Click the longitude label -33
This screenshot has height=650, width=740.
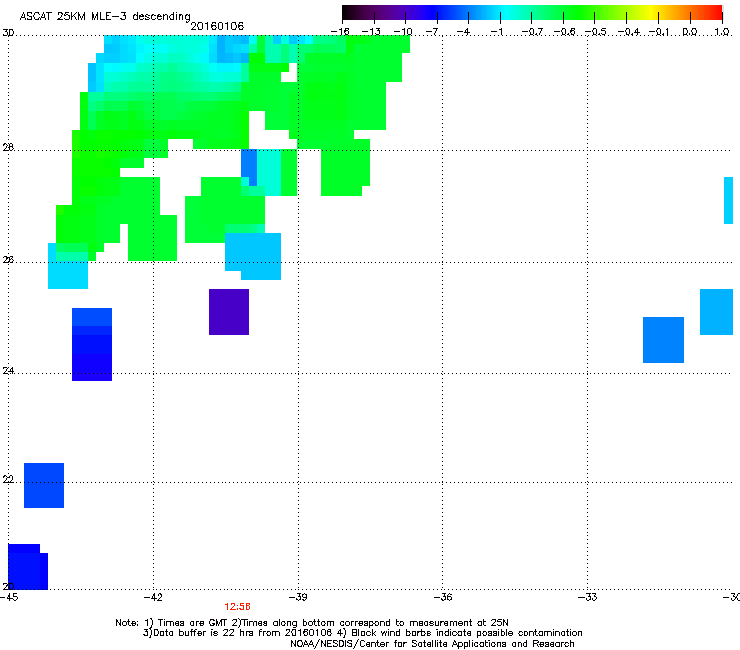coord(588,598)
